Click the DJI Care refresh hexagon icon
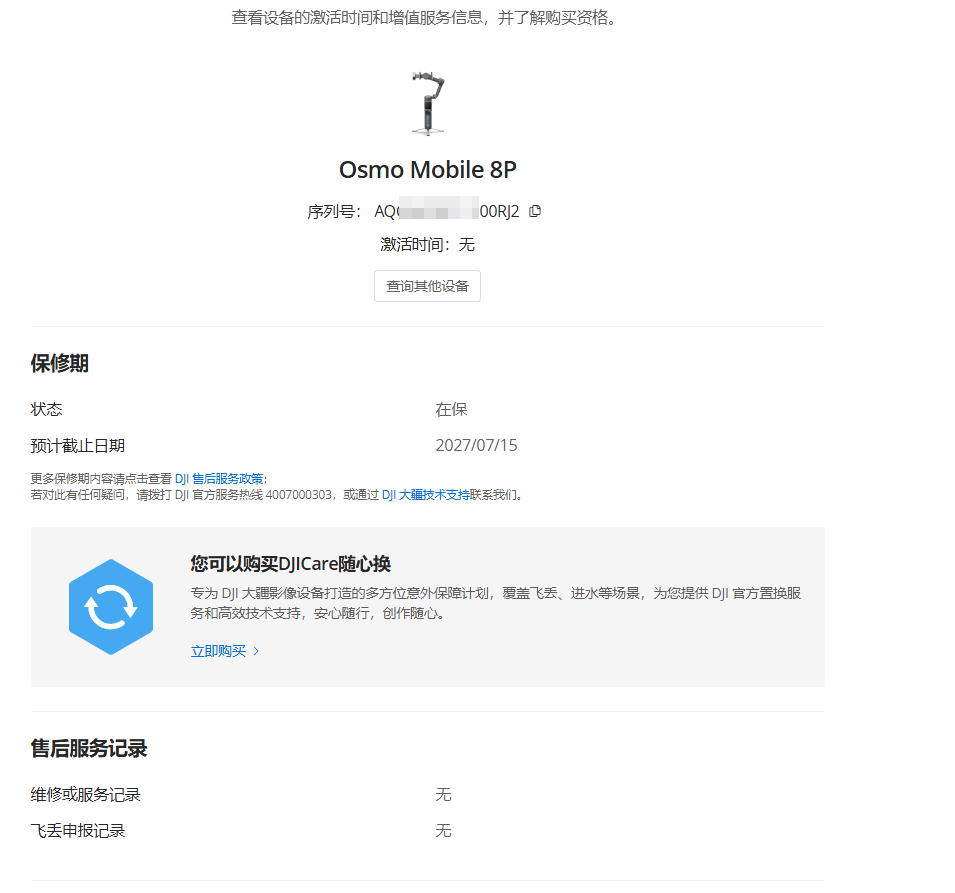Image resolution: width=955 pixels, height=893 pixels. [x=111, y=607]
